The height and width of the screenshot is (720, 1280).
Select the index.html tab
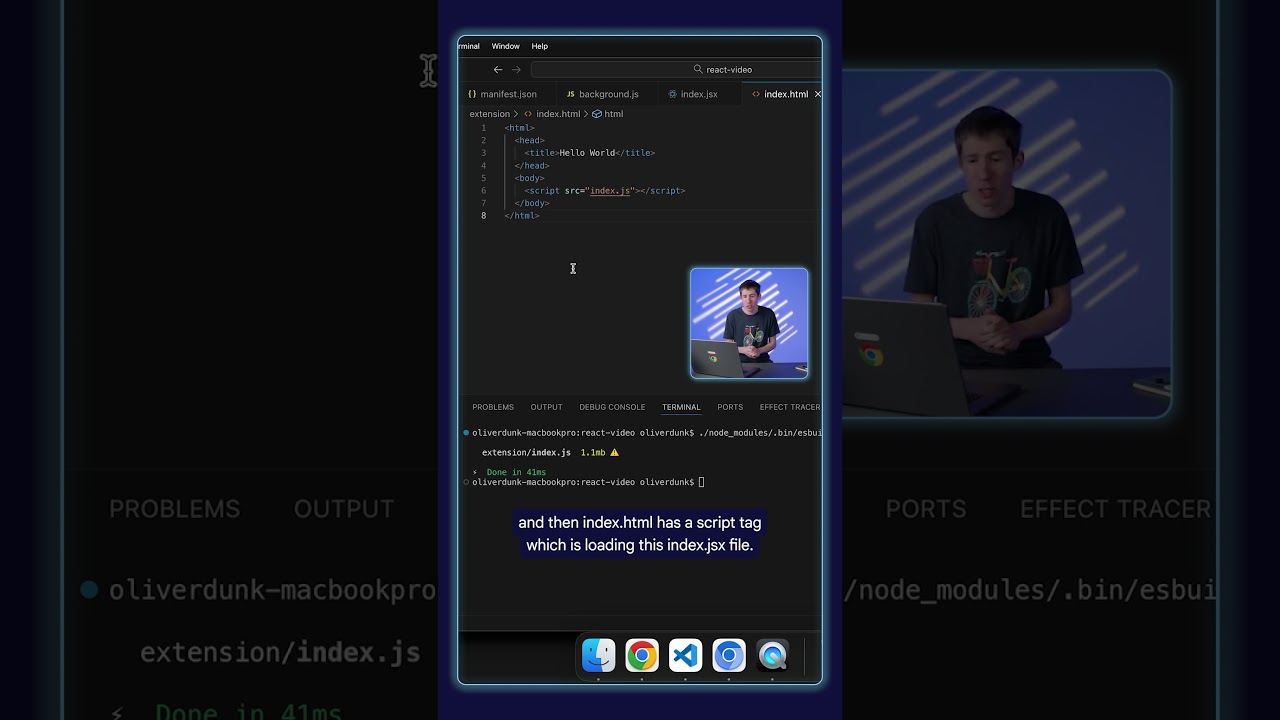(x=780, y=94)
